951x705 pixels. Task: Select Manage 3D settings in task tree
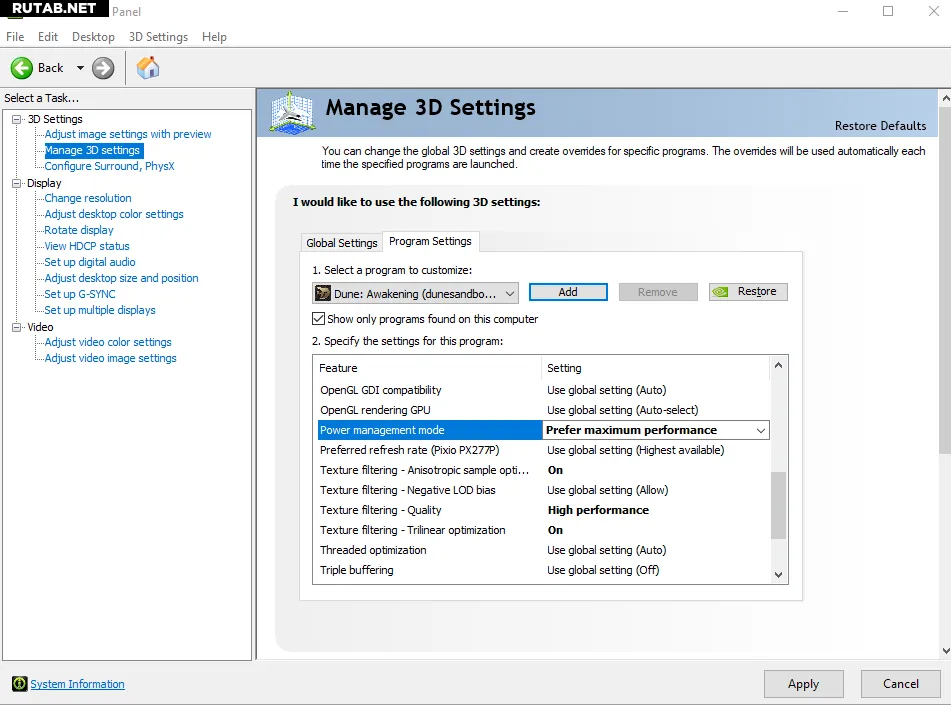(93, 150)
